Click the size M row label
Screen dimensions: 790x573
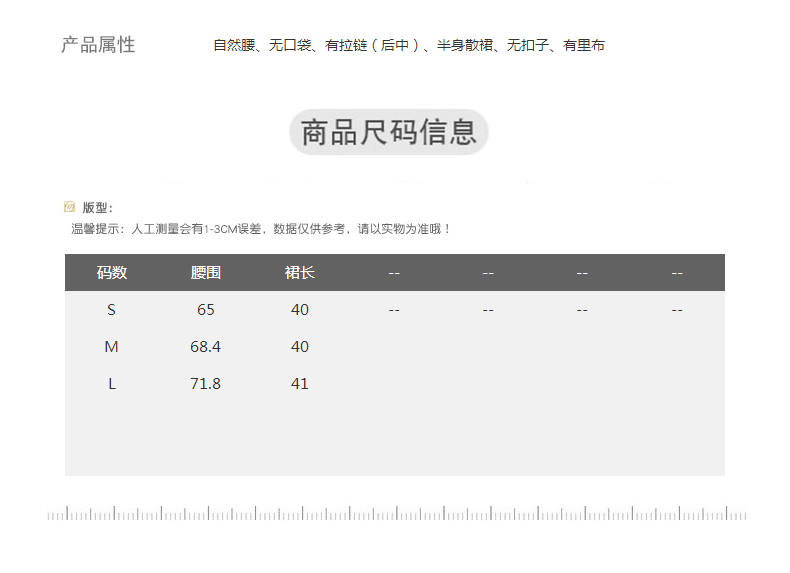pos(112,347)
